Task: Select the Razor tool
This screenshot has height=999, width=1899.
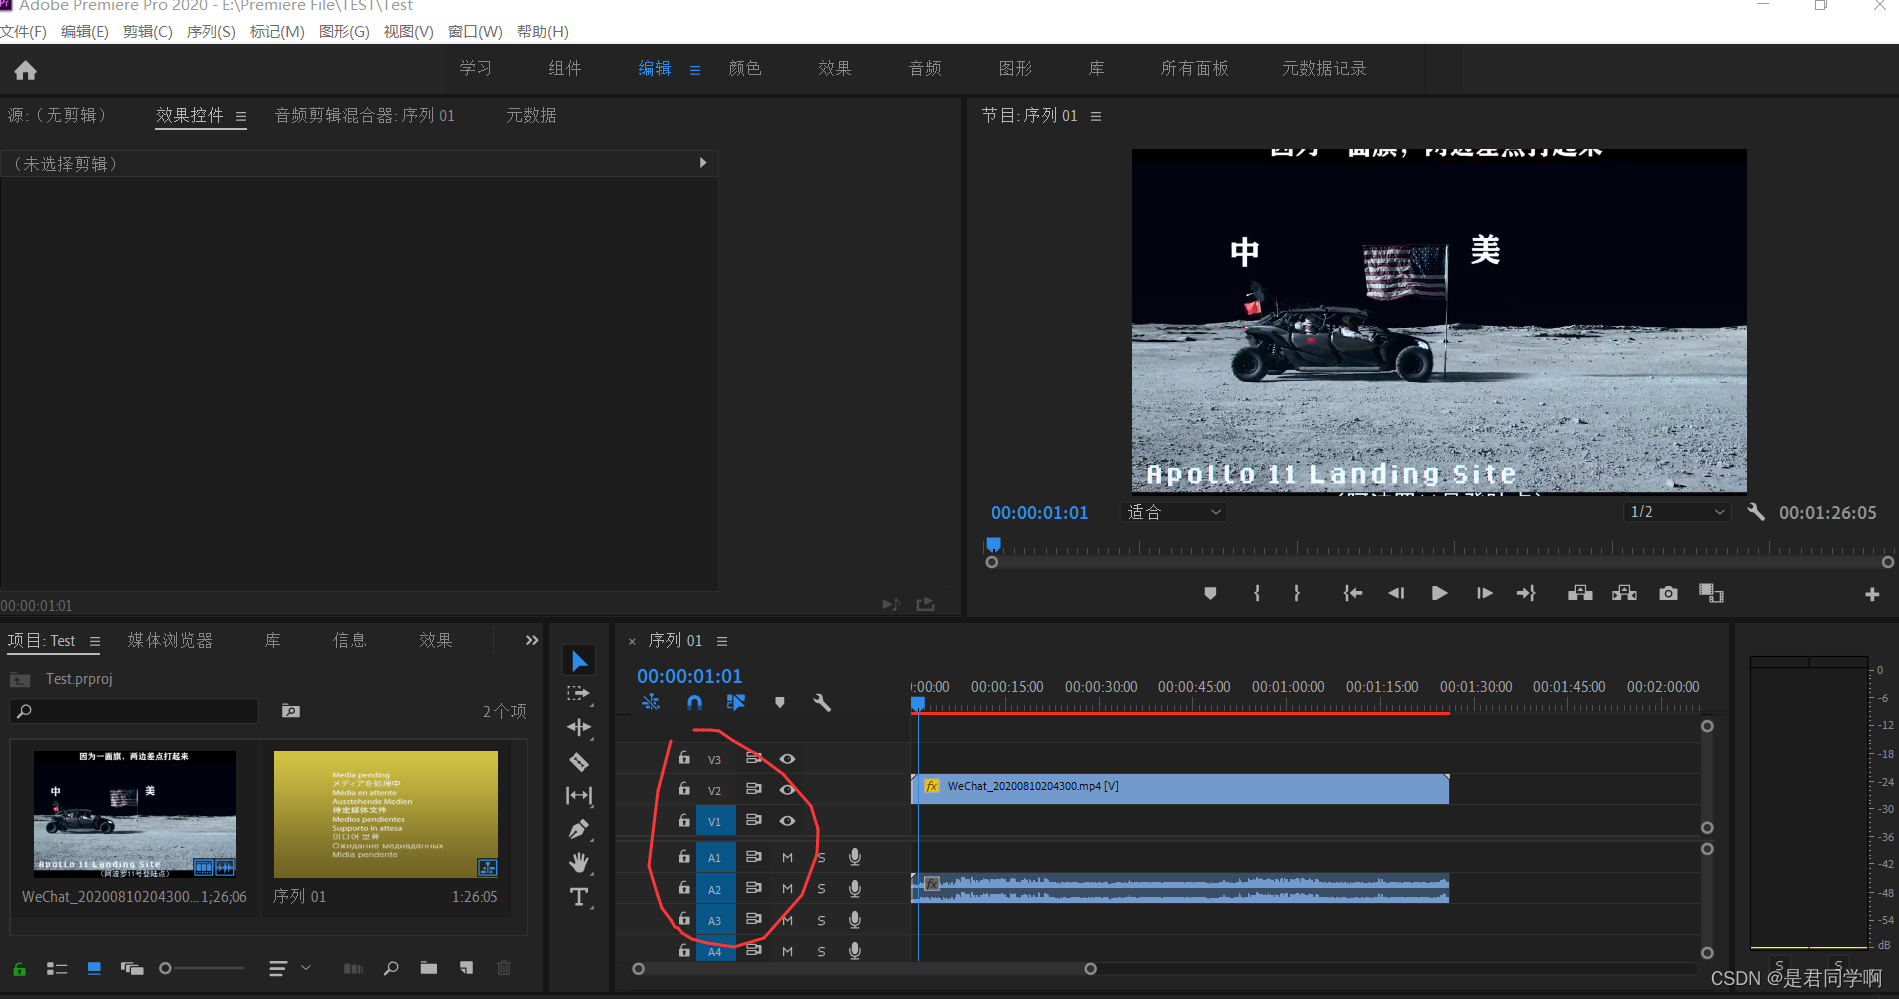Action: [x=579, y=762]
